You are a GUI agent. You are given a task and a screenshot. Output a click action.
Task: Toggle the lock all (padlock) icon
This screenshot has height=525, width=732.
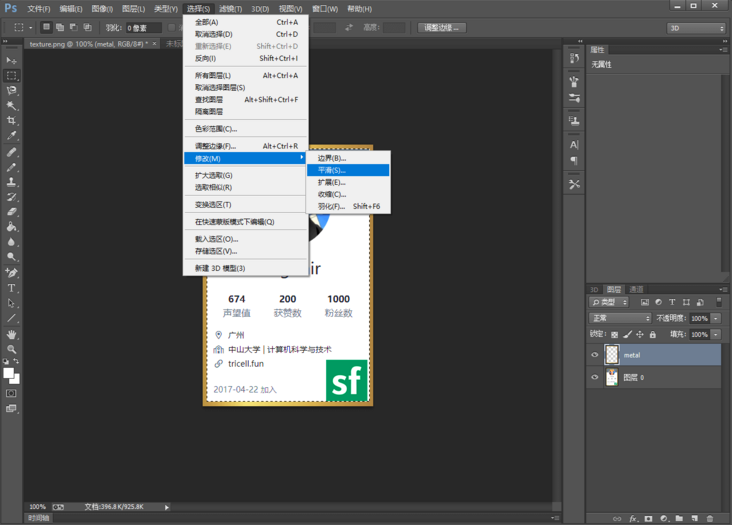pos(653,334)
